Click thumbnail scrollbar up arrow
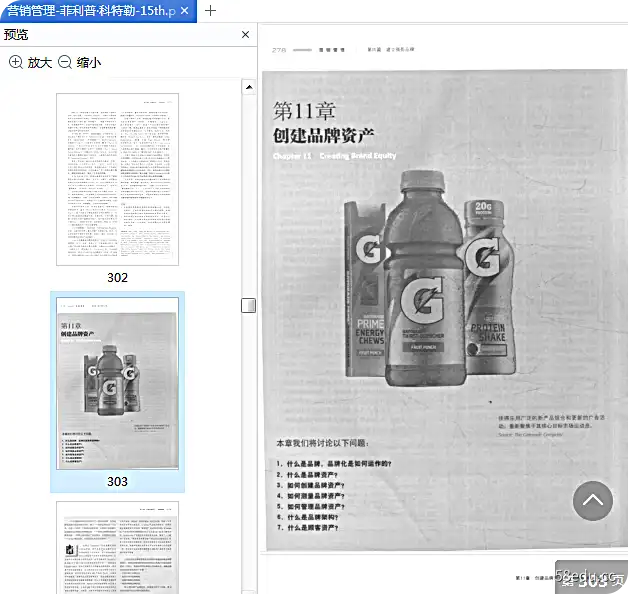The image size is (628, 594). [249, 87]
